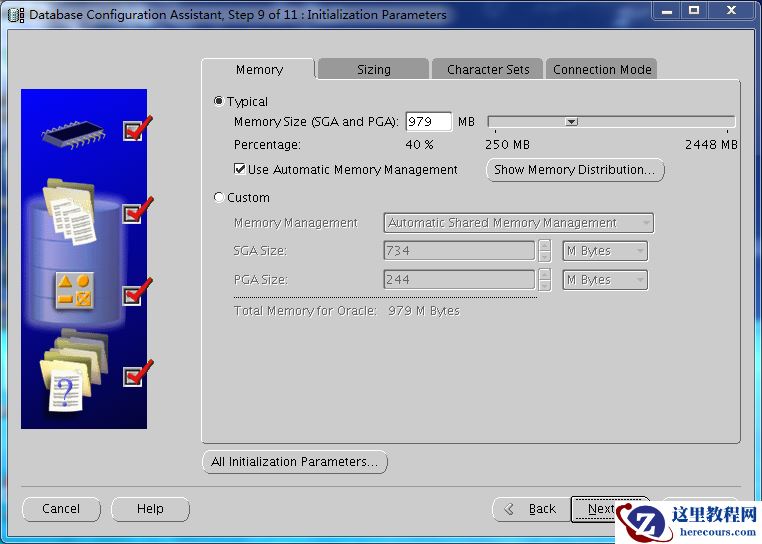The height and width of the screenshot is (544, 762).
Task: Click the checkmark beside question folders icon
Action: coord(137,374)
